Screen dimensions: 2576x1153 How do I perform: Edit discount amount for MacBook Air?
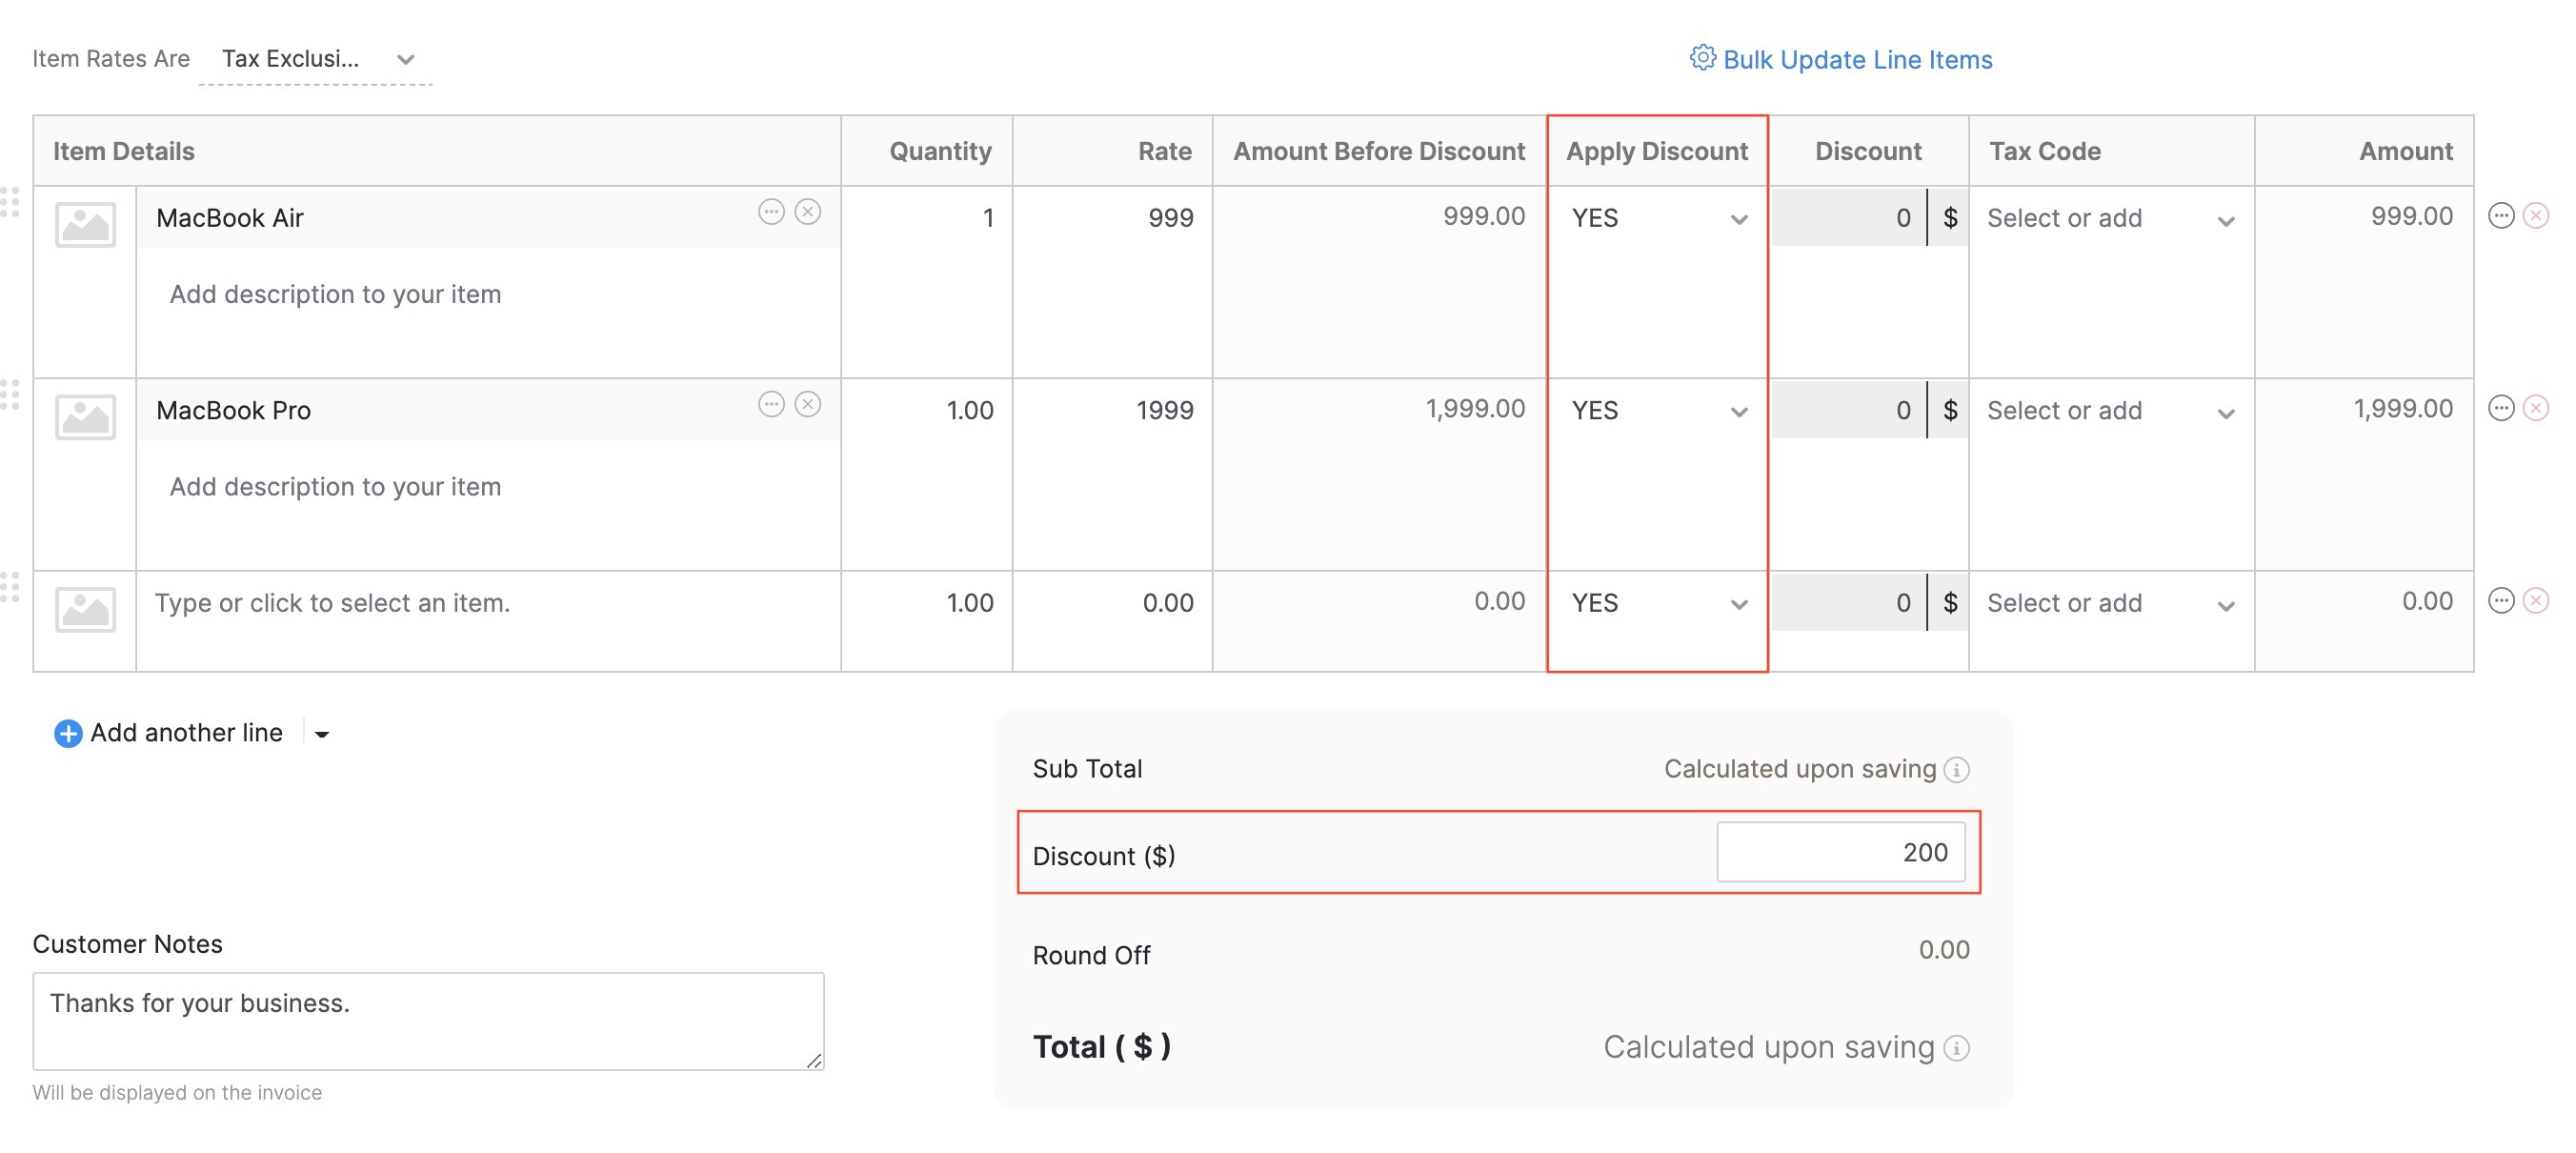click(x=1849, y=218)
